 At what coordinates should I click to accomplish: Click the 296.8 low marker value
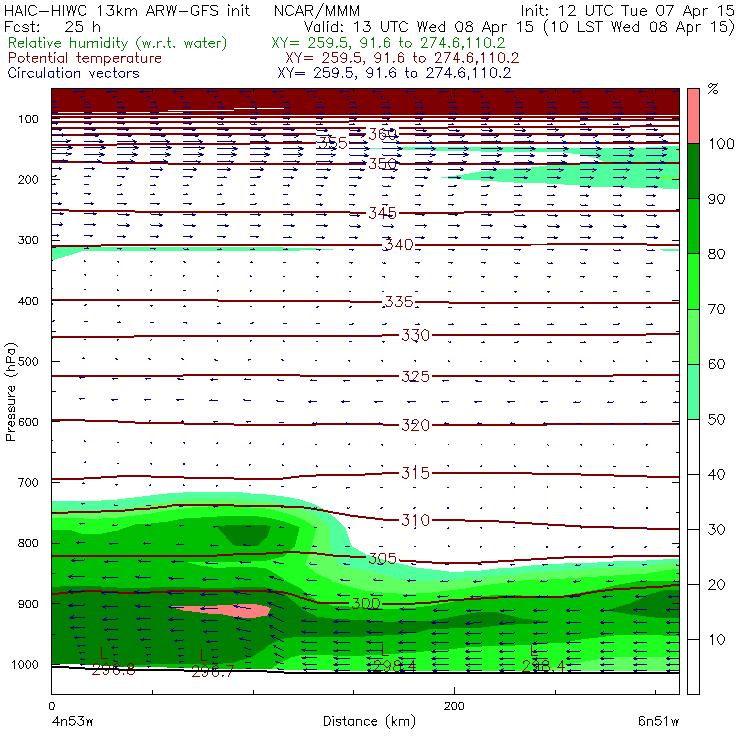pos(113,669)
